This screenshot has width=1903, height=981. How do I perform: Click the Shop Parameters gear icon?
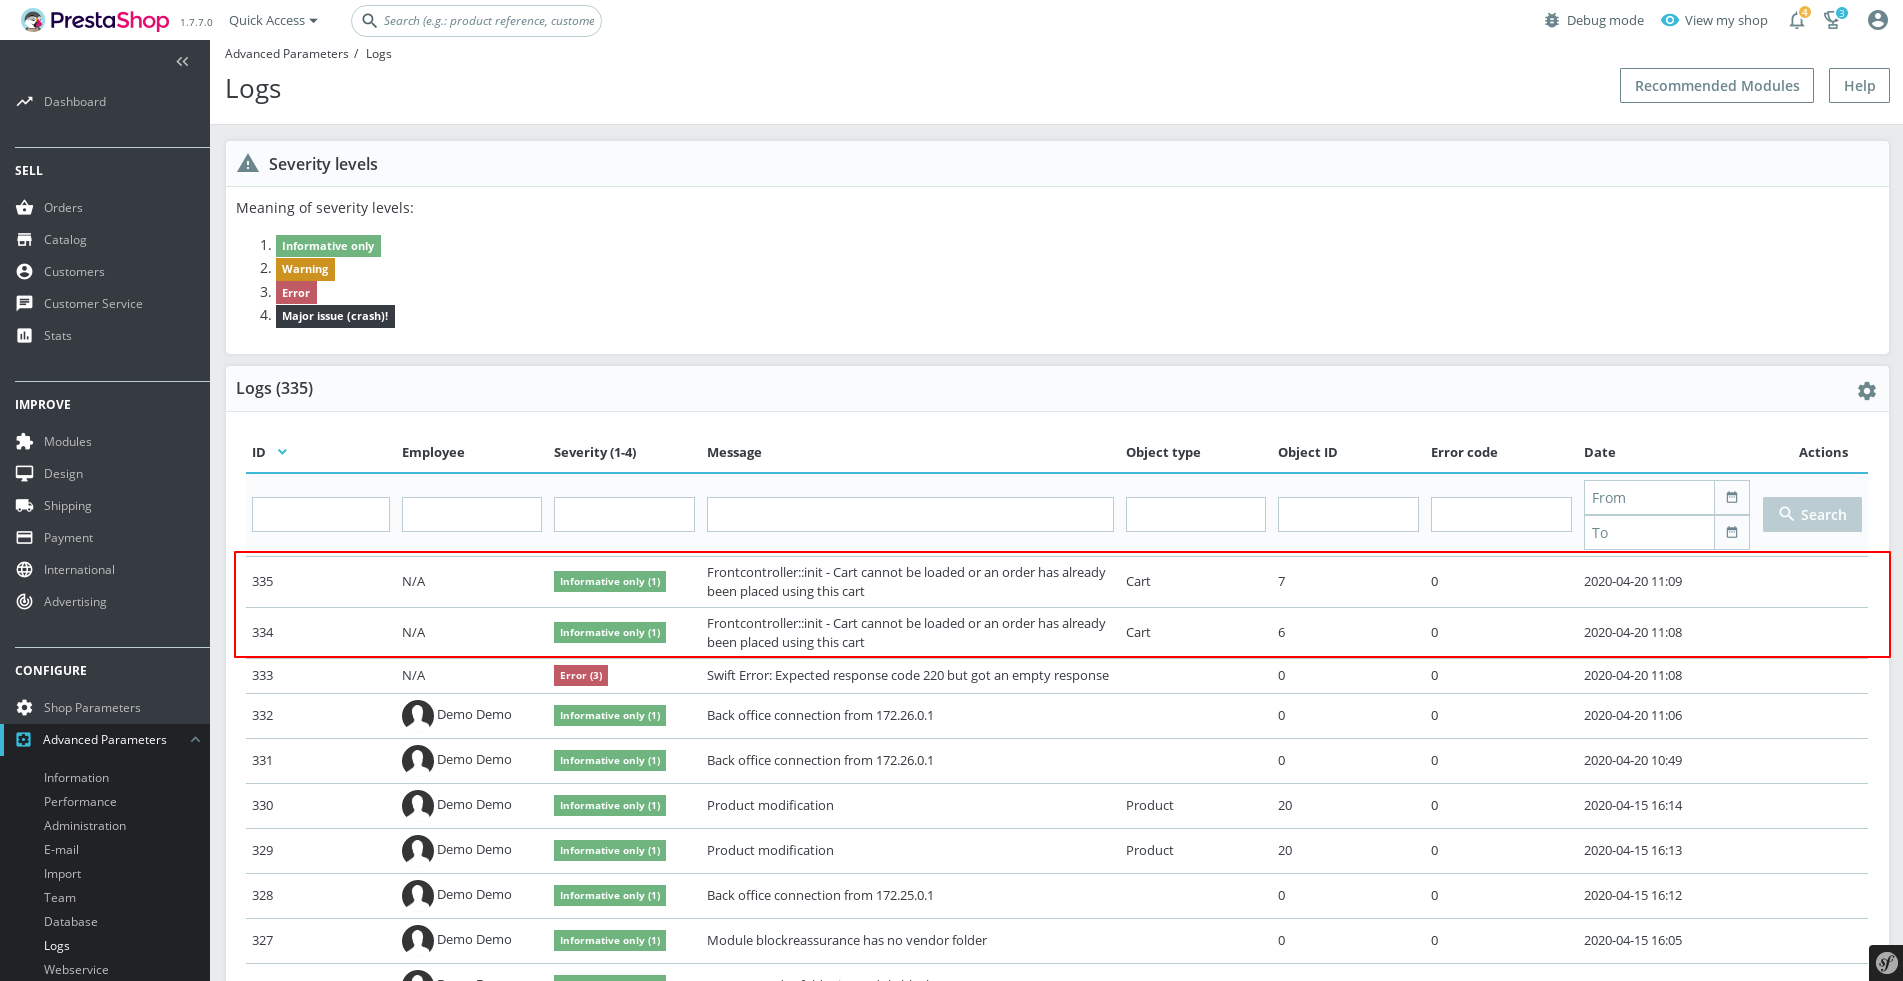[25, 708]
